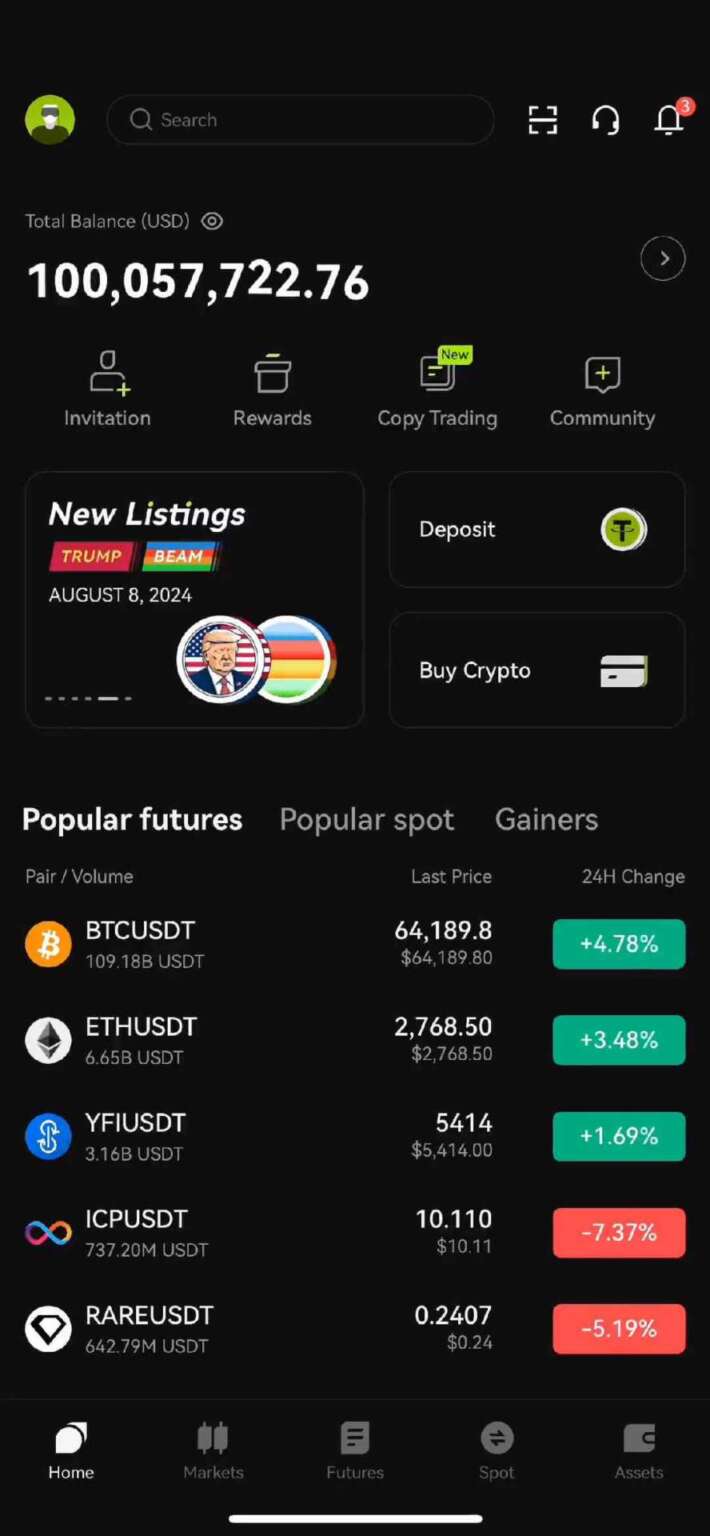Viewport: 710px width, 1536px height.
Task: Tap the BTCUSDT Bitcoin coin icon
Action: [x=47, y=944]
